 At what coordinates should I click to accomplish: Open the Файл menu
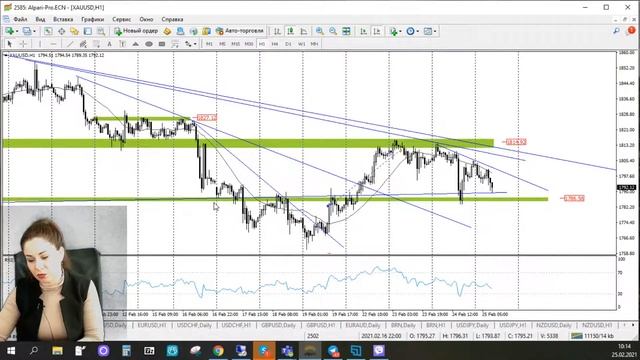[20, 19]
